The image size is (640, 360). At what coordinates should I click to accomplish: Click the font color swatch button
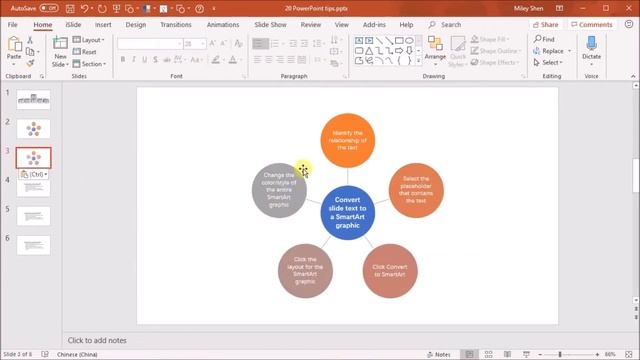click(x=232, y=60)
